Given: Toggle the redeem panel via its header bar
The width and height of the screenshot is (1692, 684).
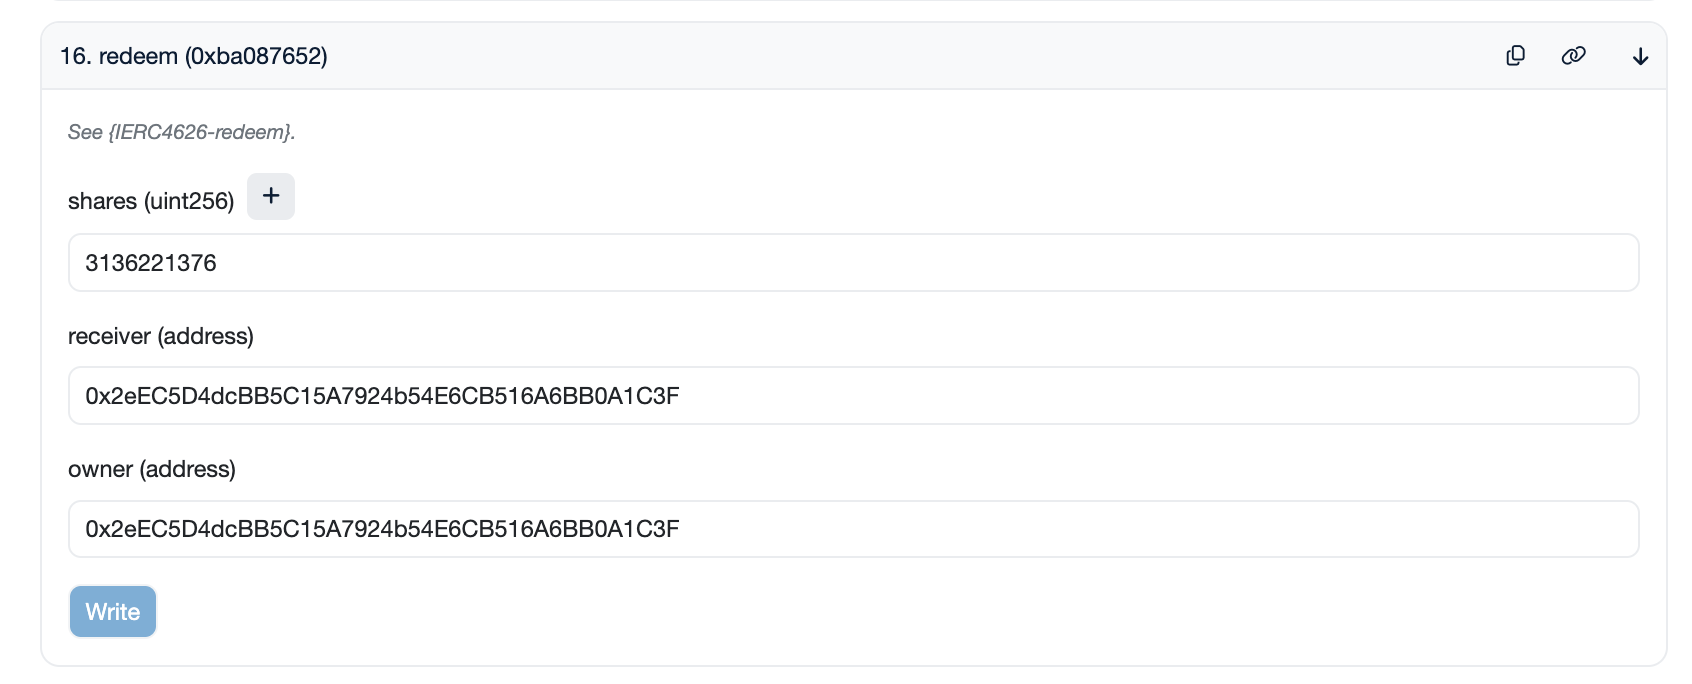Looking at the screenshot, I should (900, 56).
